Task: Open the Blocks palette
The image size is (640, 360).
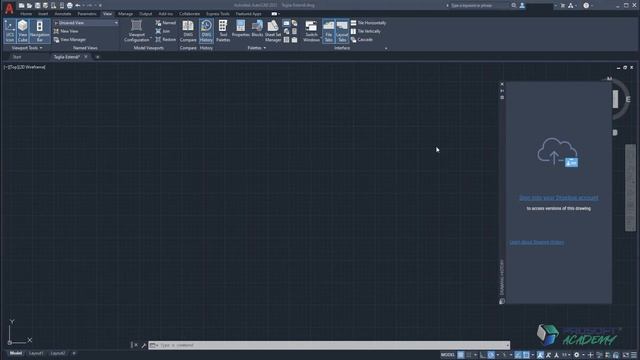Action: click(257, 29)
